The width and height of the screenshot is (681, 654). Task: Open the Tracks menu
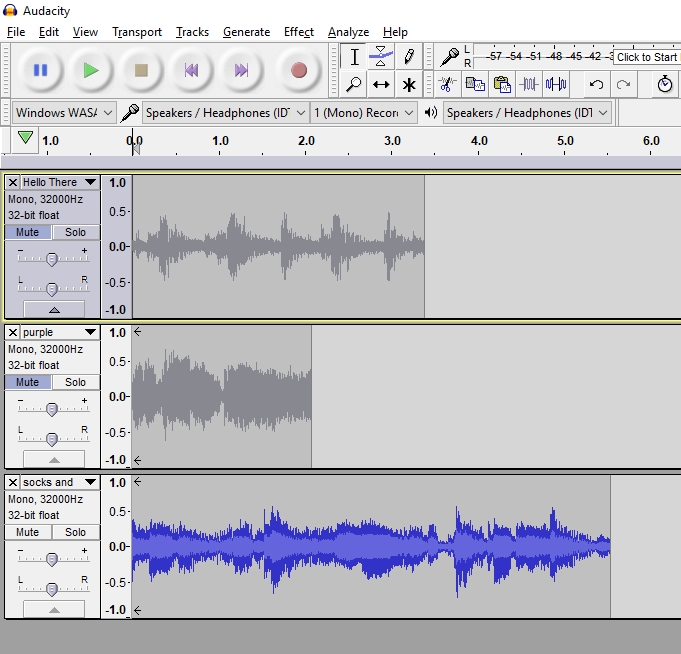[x=192, y=32]
